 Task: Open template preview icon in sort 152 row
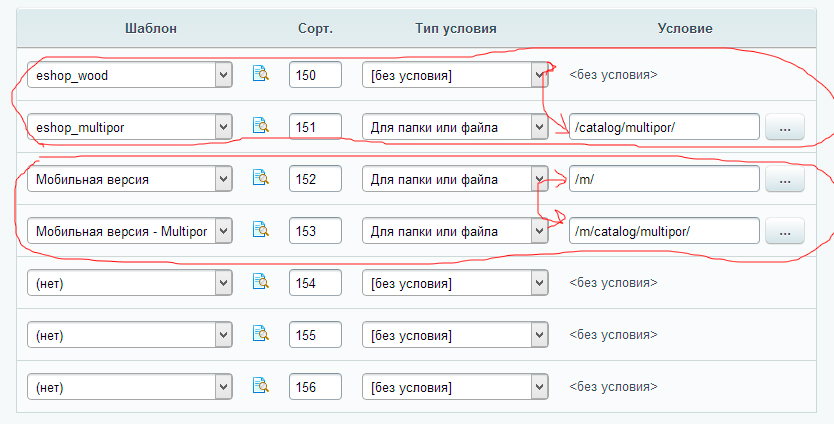coord(261,178)
